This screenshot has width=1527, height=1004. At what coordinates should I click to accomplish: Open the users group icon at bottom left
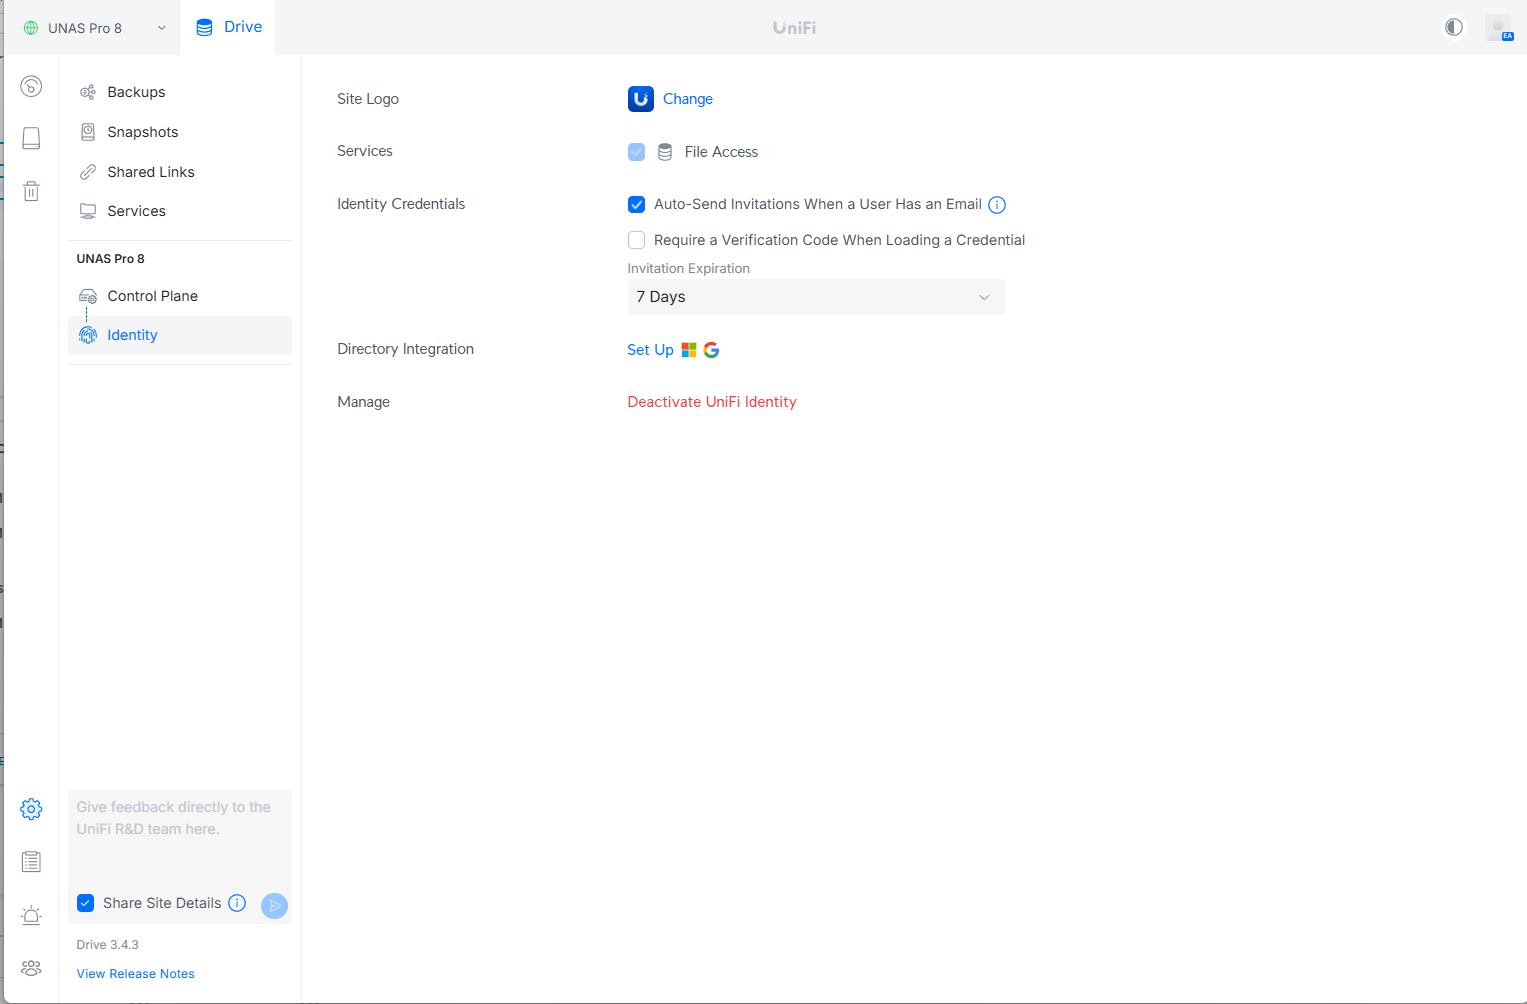[x=31, y=968]
